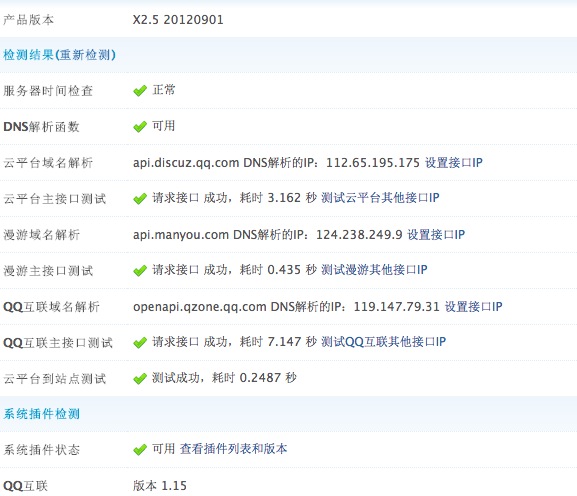Click the api.discuz.qq.com DNS IP text
The width and height of the screenshot is (577, 496).
coord(276,162)
